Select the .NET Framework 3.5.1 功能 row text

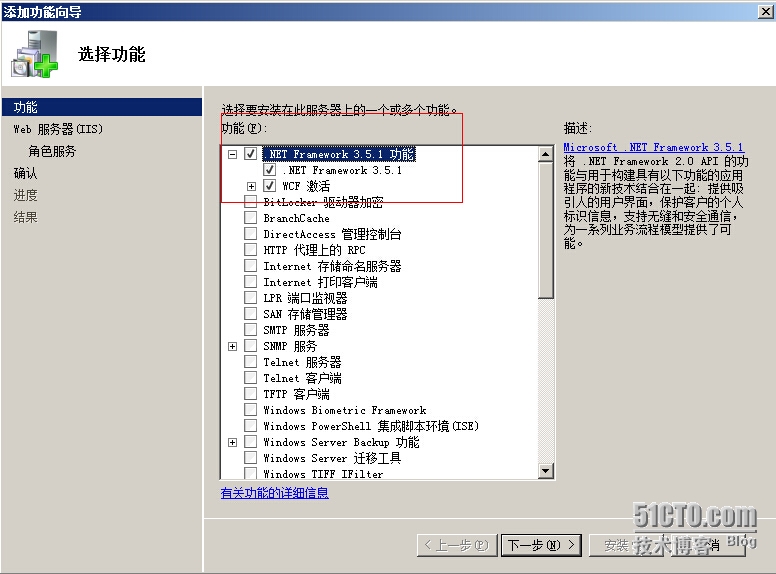339,154
